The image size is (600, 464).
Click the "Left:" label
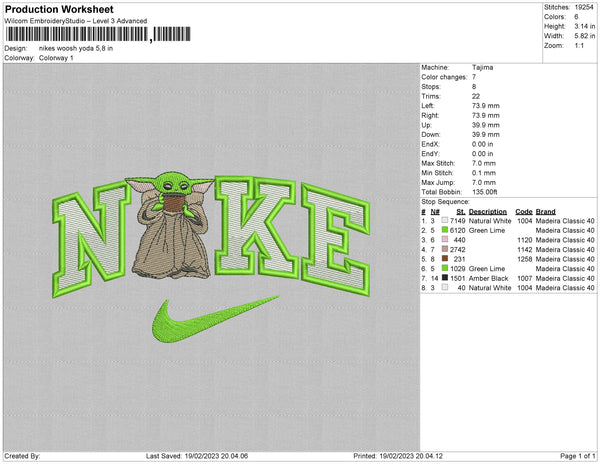click(x=428, y=106)
